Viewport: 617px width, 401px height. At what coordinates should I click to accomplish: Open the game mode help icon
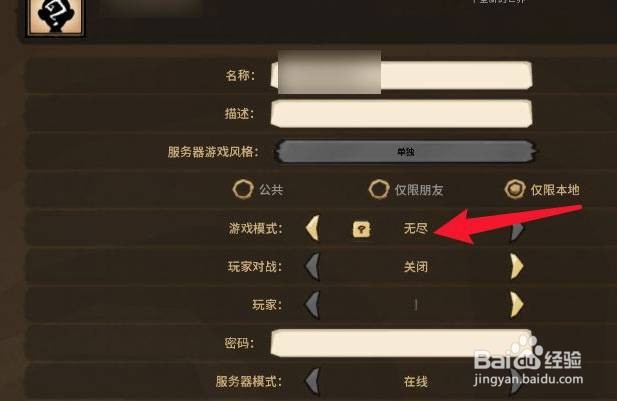point(362,229)
